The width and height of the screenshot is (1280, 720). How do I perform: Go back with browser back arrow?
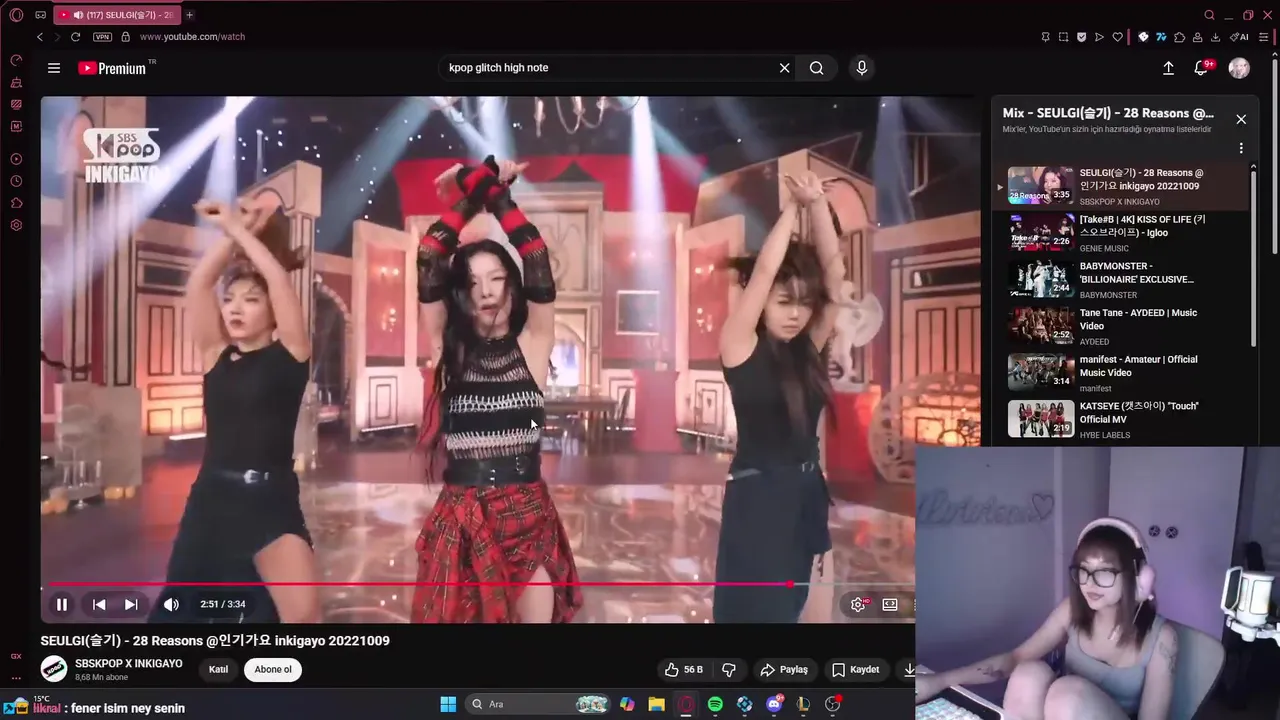tap(40, 37)
